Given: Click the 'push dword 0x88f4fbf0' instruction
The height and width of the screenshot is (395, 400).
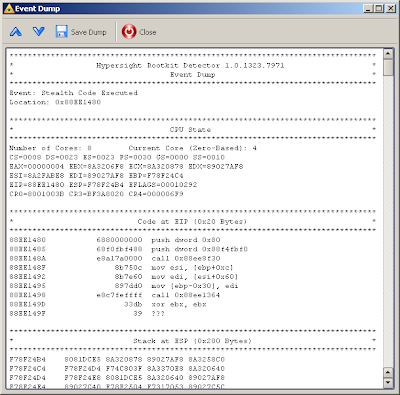Looking at the screenshot, I should tap(200, 249).
